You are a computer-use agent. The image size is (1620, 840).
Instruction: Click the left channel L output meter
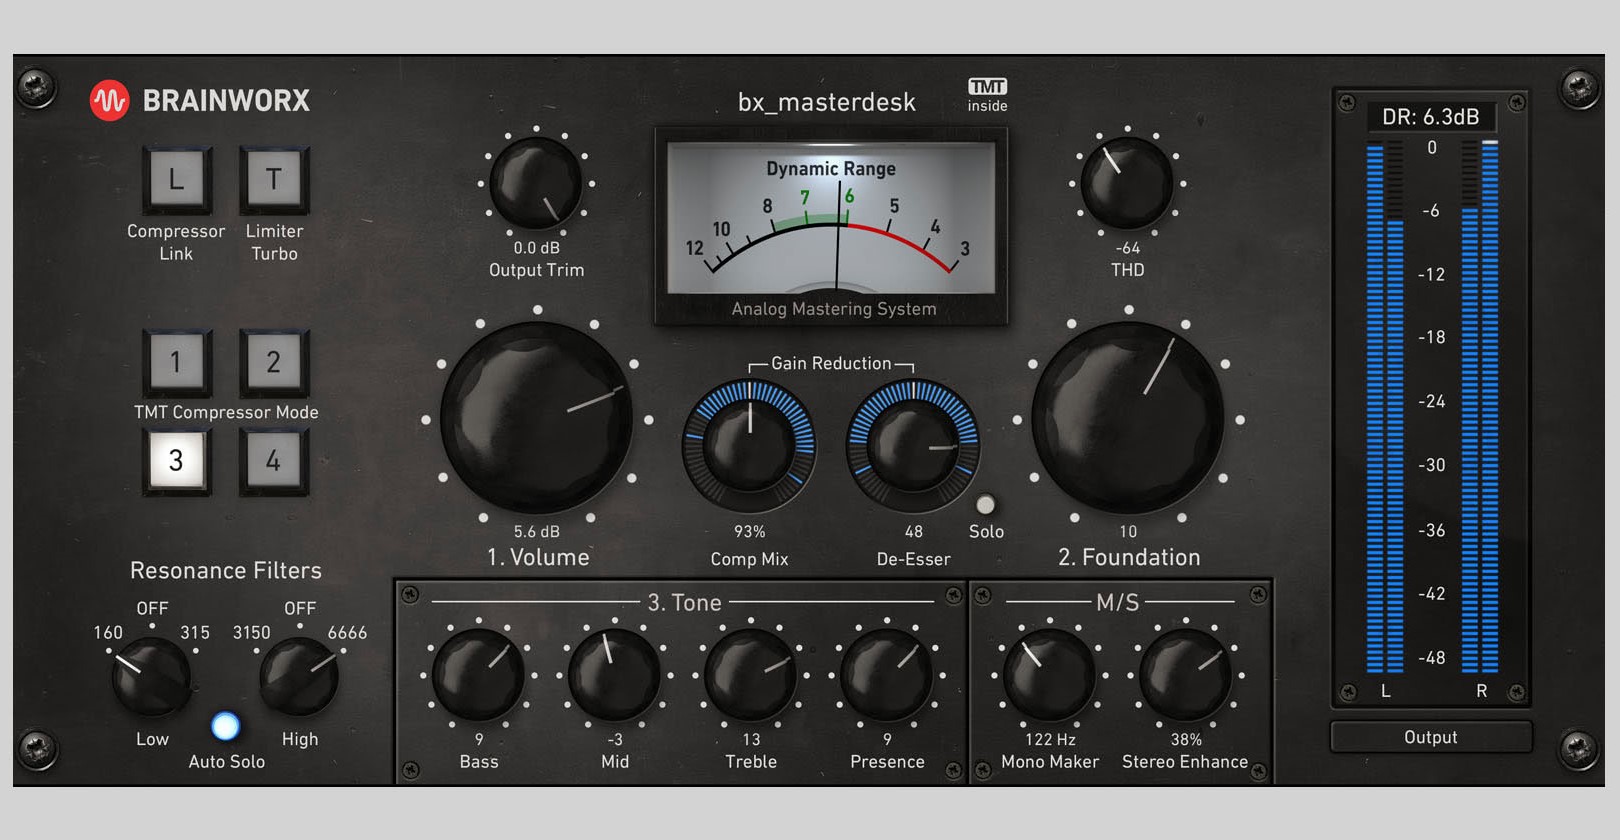coord(1385,407)
